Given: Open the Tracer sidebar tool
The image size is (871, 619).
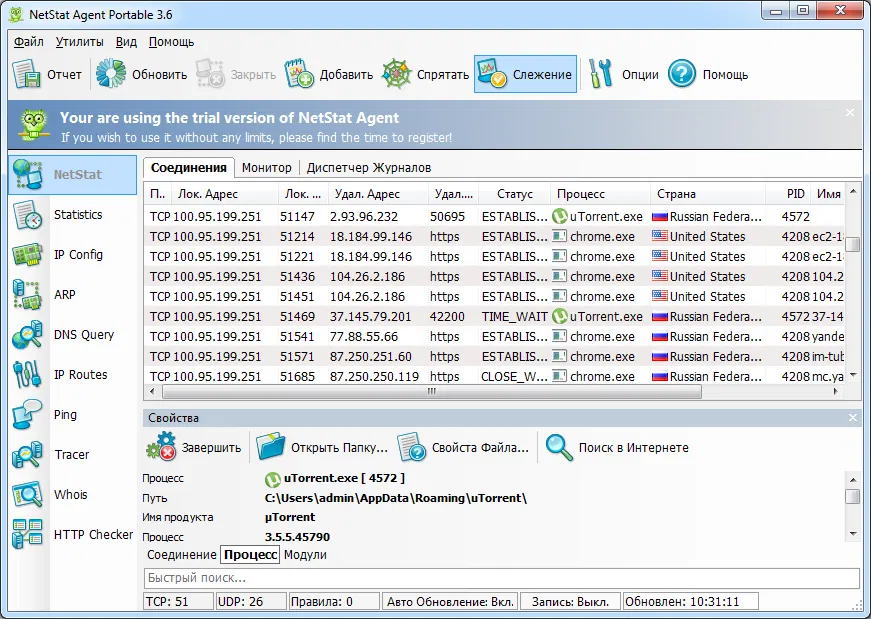Looking at the screenshot, I should (x=27, y=455).
